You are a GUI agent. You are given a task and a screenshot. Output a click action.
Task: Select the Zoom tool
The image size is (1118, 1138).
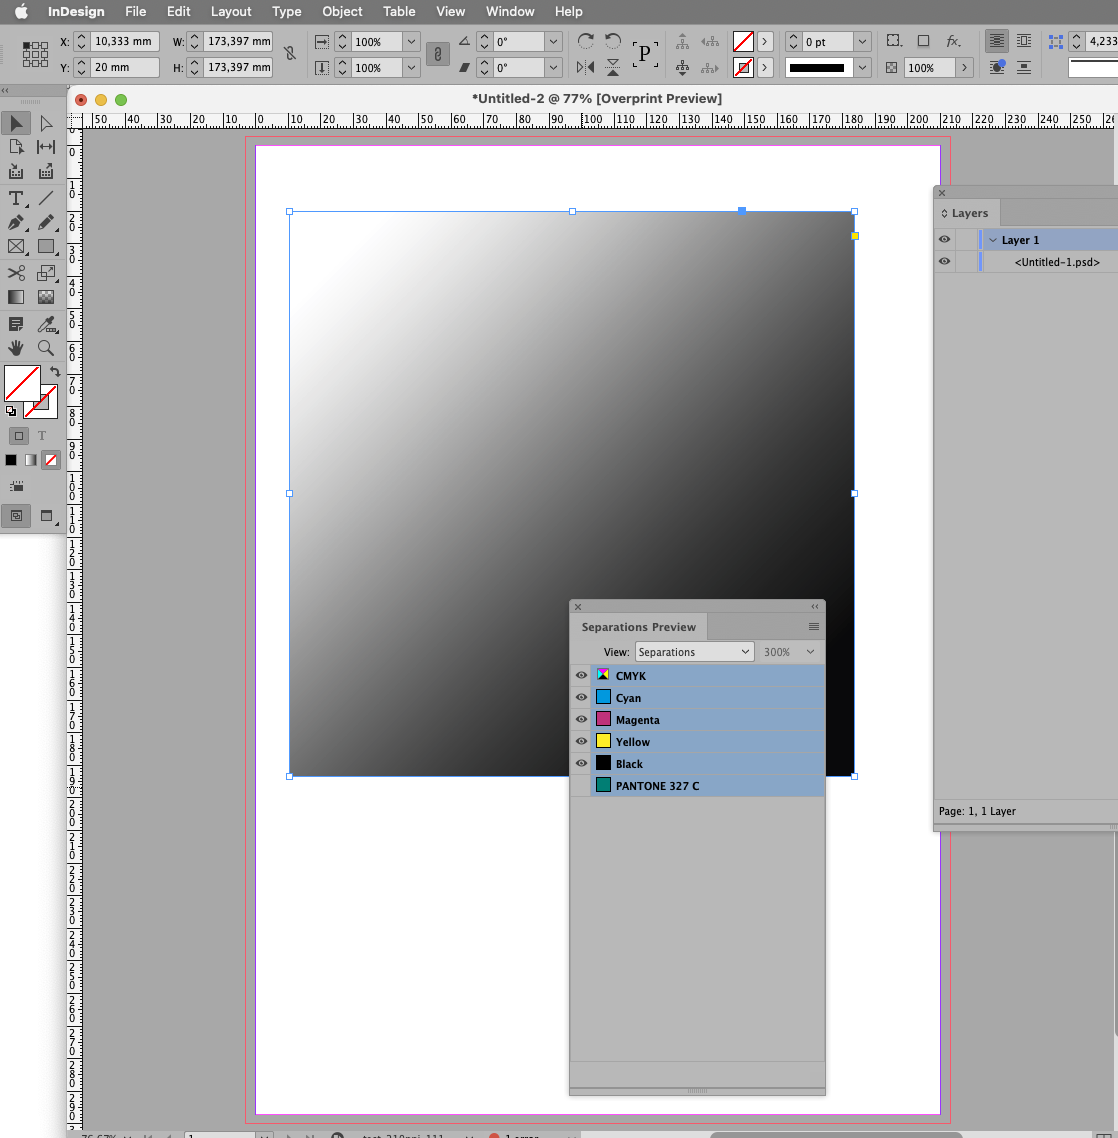click(45, 348)
